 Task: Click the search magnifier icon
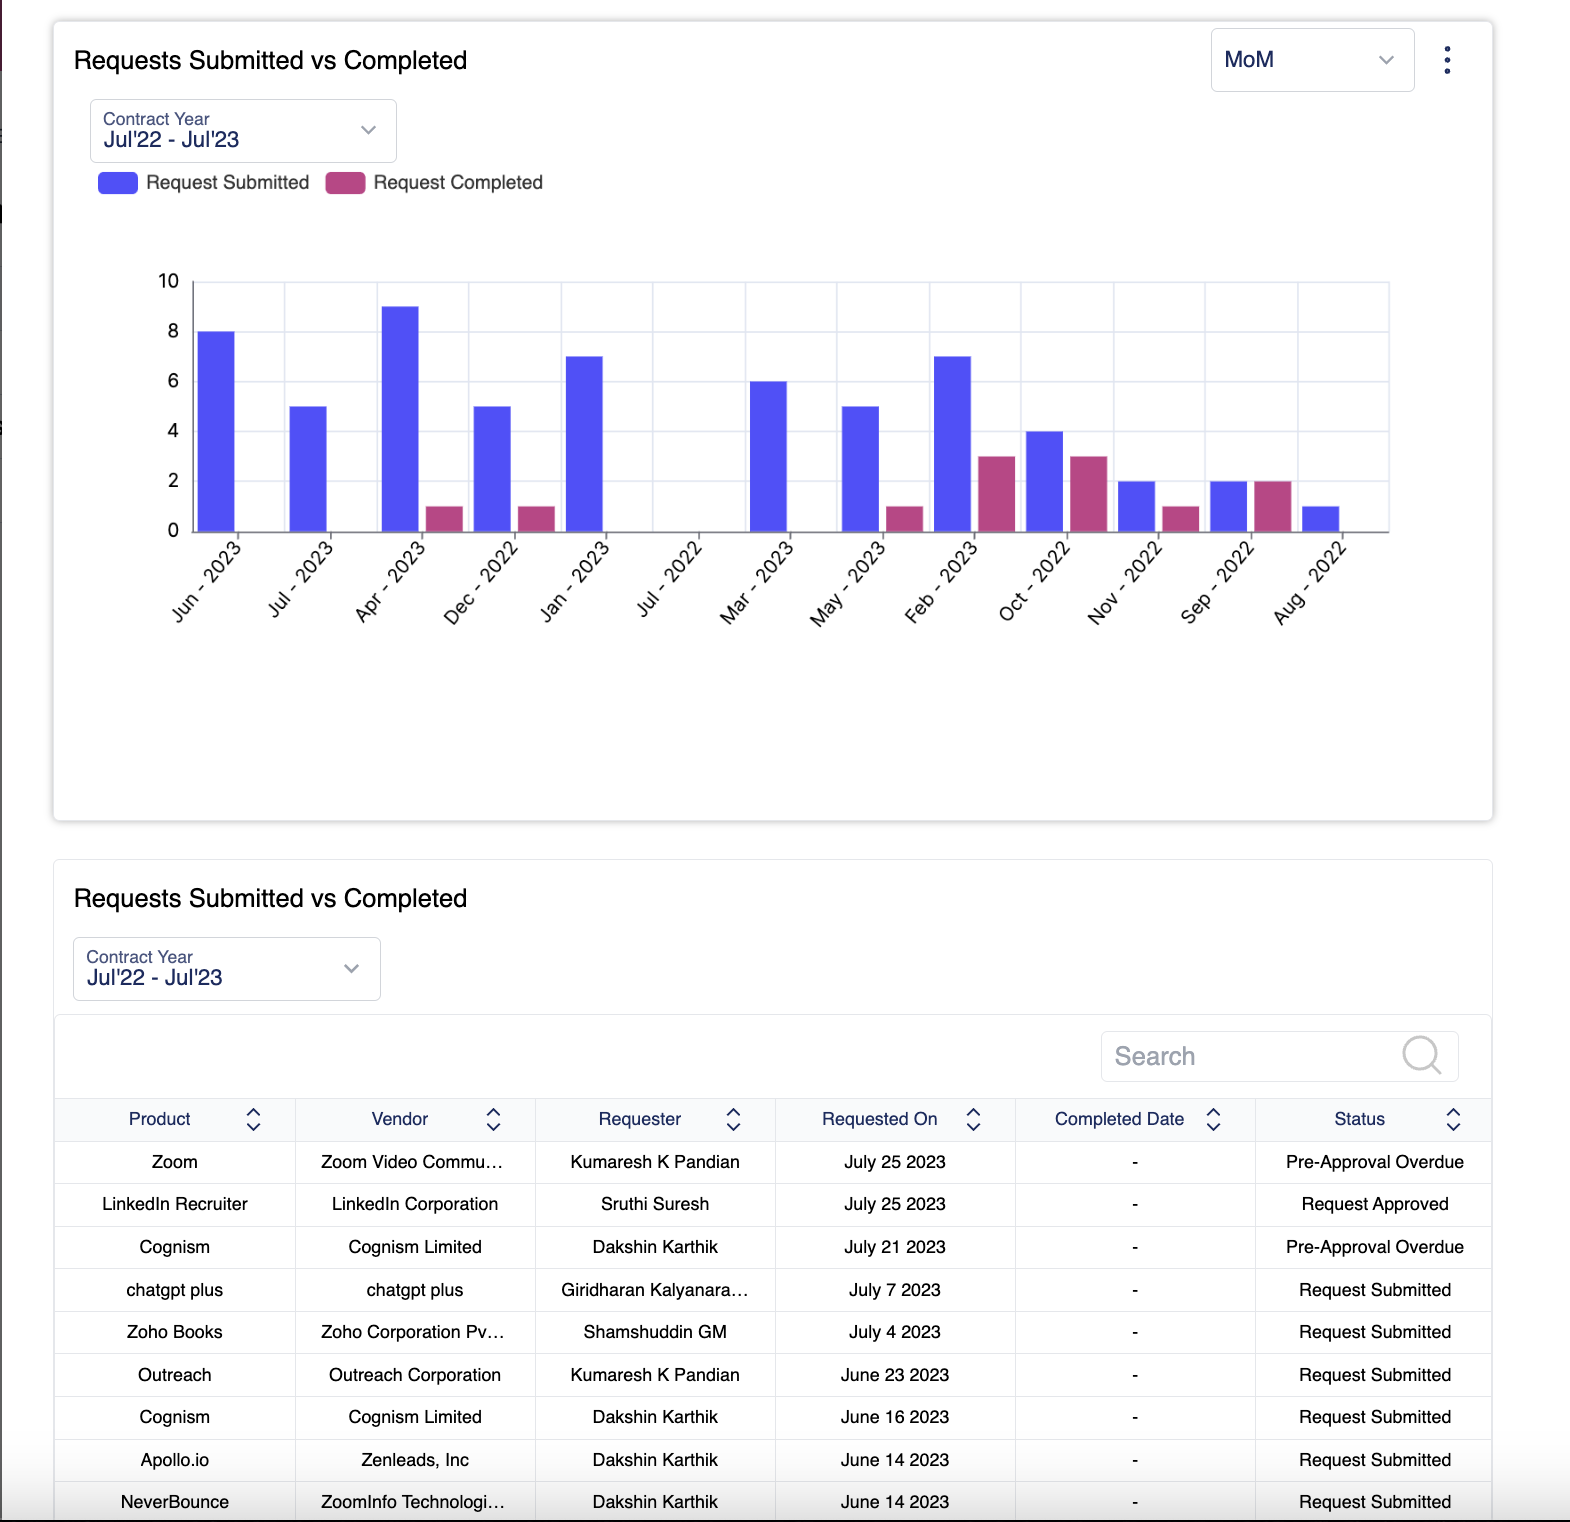(x=1421, y=1055)
